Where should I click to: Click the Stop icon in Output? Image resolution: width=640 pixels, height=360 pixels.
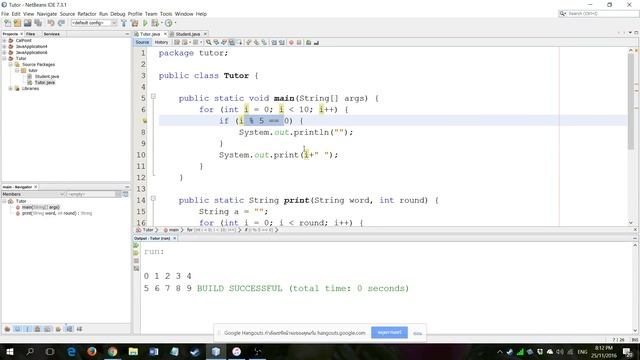tap(136, 261)
